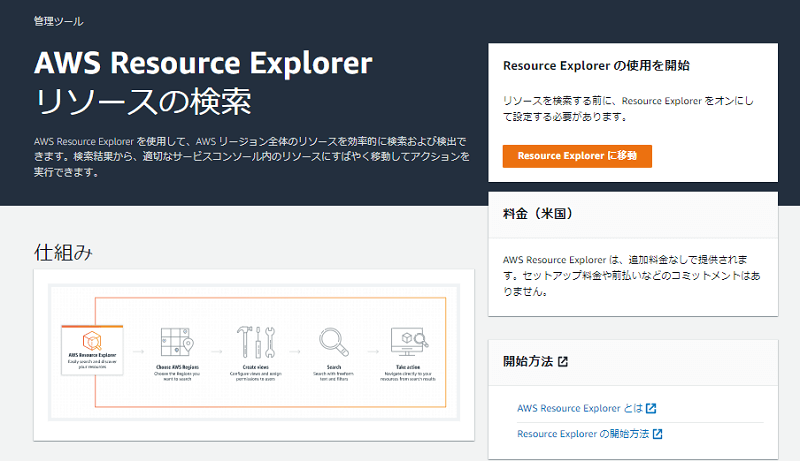The width and height of the screenshot is (800, 461).
Task: Click the orange 'Resource Explorer に移動' button
Action: pyautogui.click(x=577, y=156)
